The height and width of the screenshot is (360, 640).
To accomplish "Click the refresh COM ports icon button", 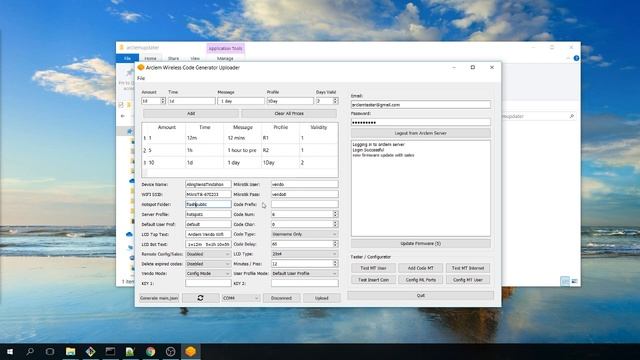I will coord(200,298).
